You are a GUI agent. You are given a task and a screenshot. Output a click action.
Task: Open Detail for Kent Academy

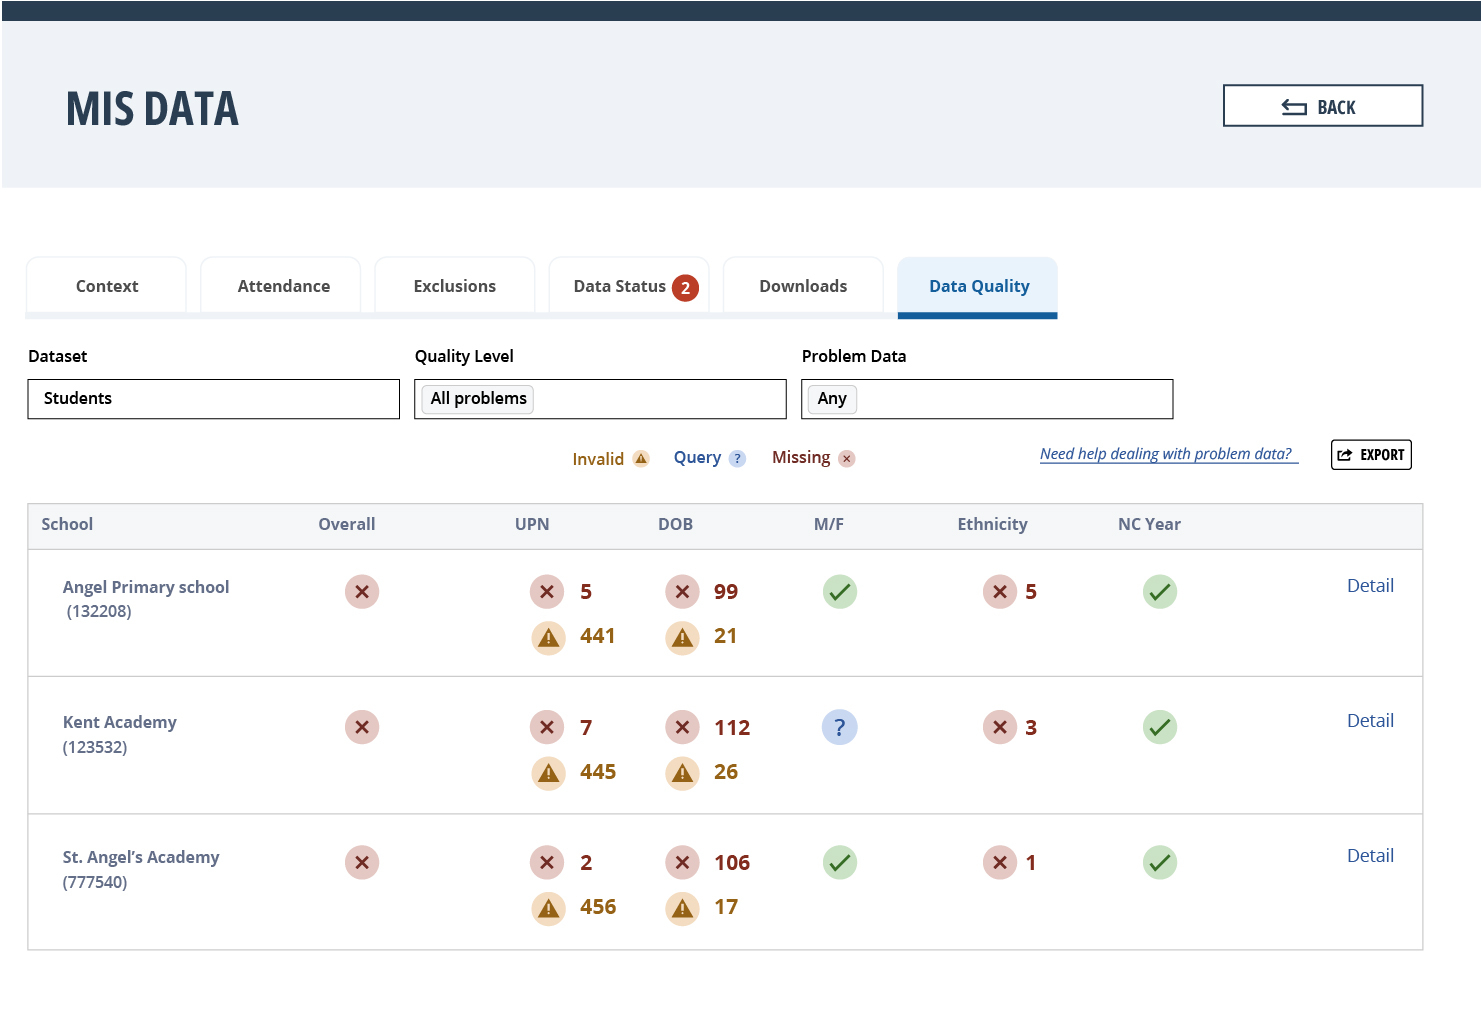click(1370, 721)
